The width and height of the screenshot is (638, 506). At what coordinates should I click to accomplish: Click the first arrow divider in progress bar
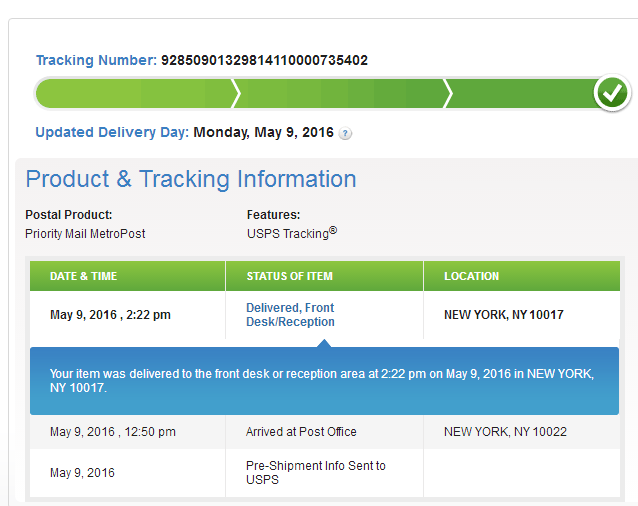[x=235, y=94]
